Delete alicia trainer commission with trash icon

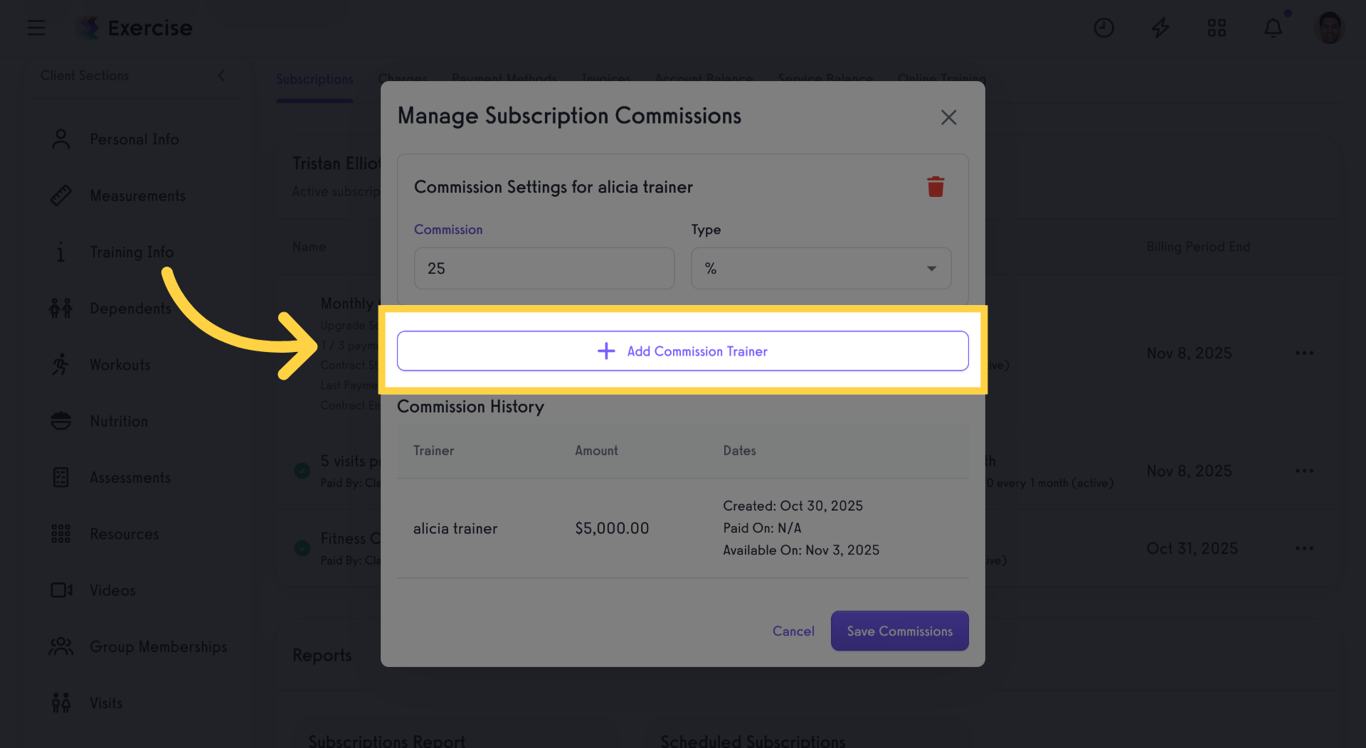[x=935, y=187]
